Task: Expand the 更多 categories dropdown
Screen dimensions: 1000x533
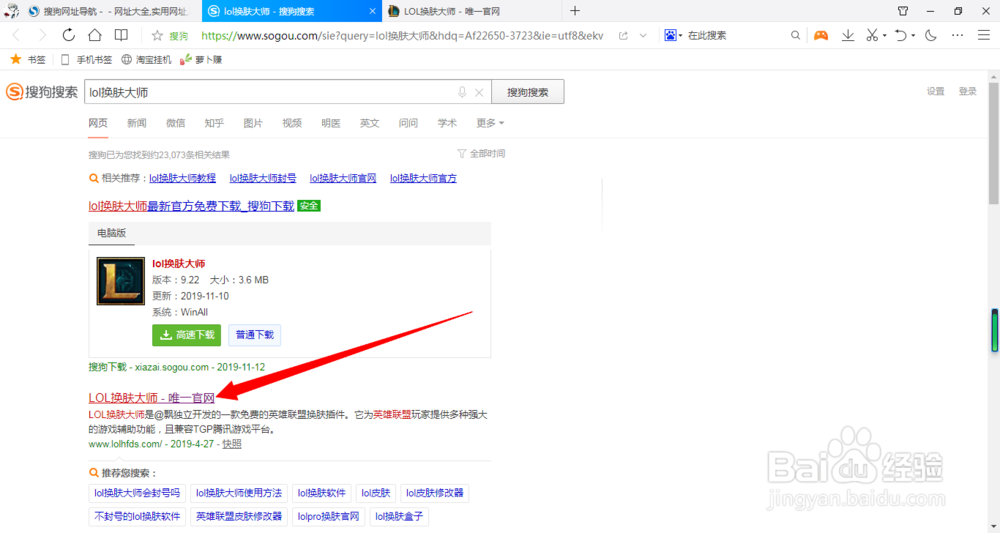Action: tap(490, 123)
